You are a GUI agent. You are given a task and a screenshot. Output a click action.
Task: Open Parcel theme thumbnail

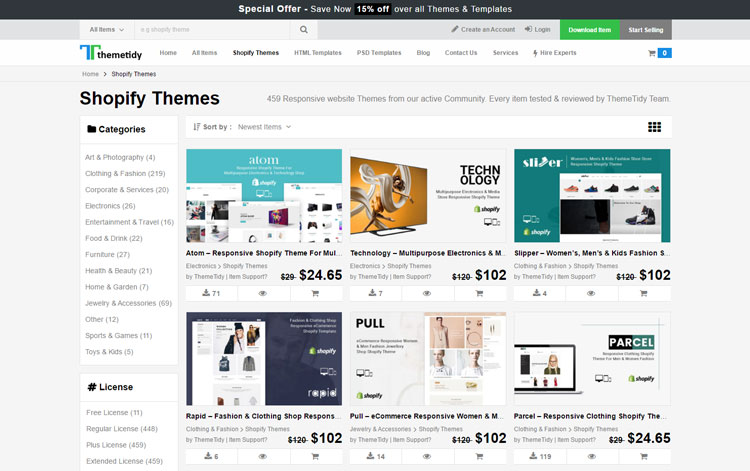tap(592, 359)
